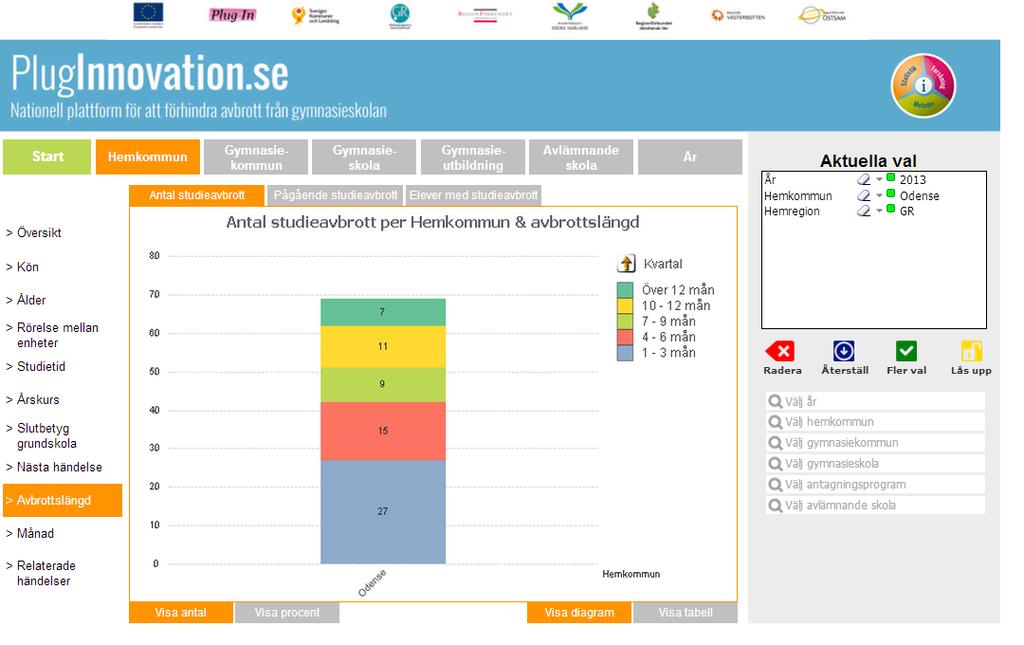Show percentages with Visa procent button
The width and height of the screenshot is (1024, 645).
(287, 612)
